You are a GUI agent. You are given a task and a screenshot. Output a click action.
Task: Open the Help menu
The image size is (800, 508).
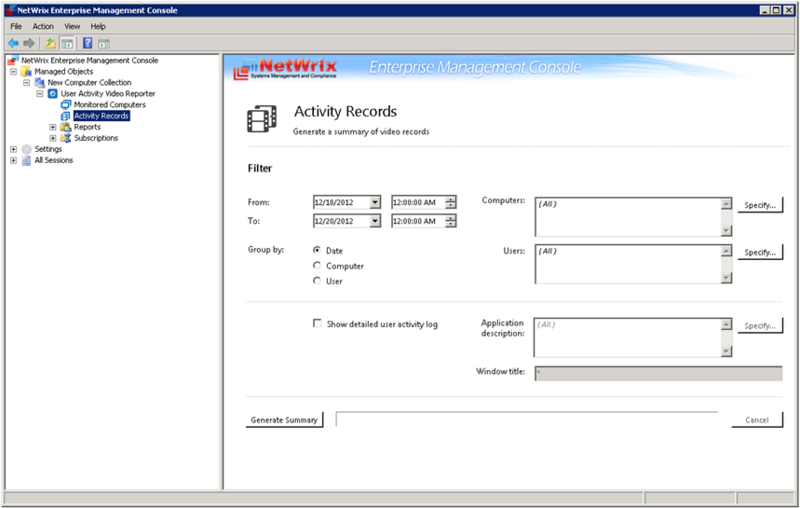pos(98,27)
